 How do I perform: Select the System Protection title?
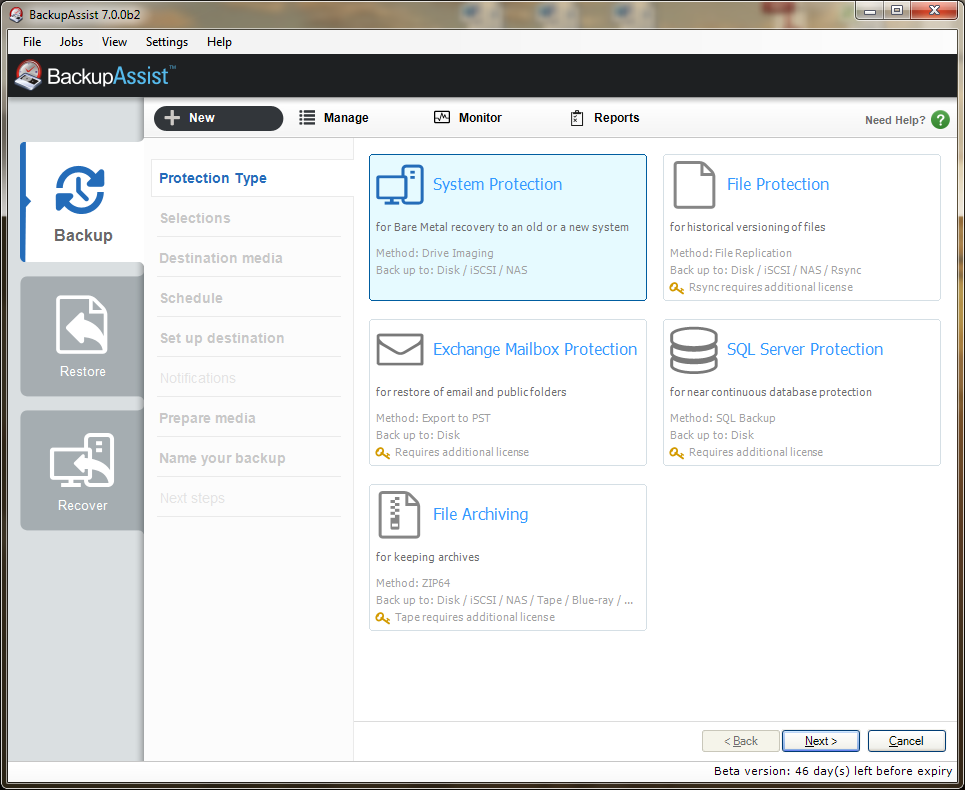coord(497,184)
